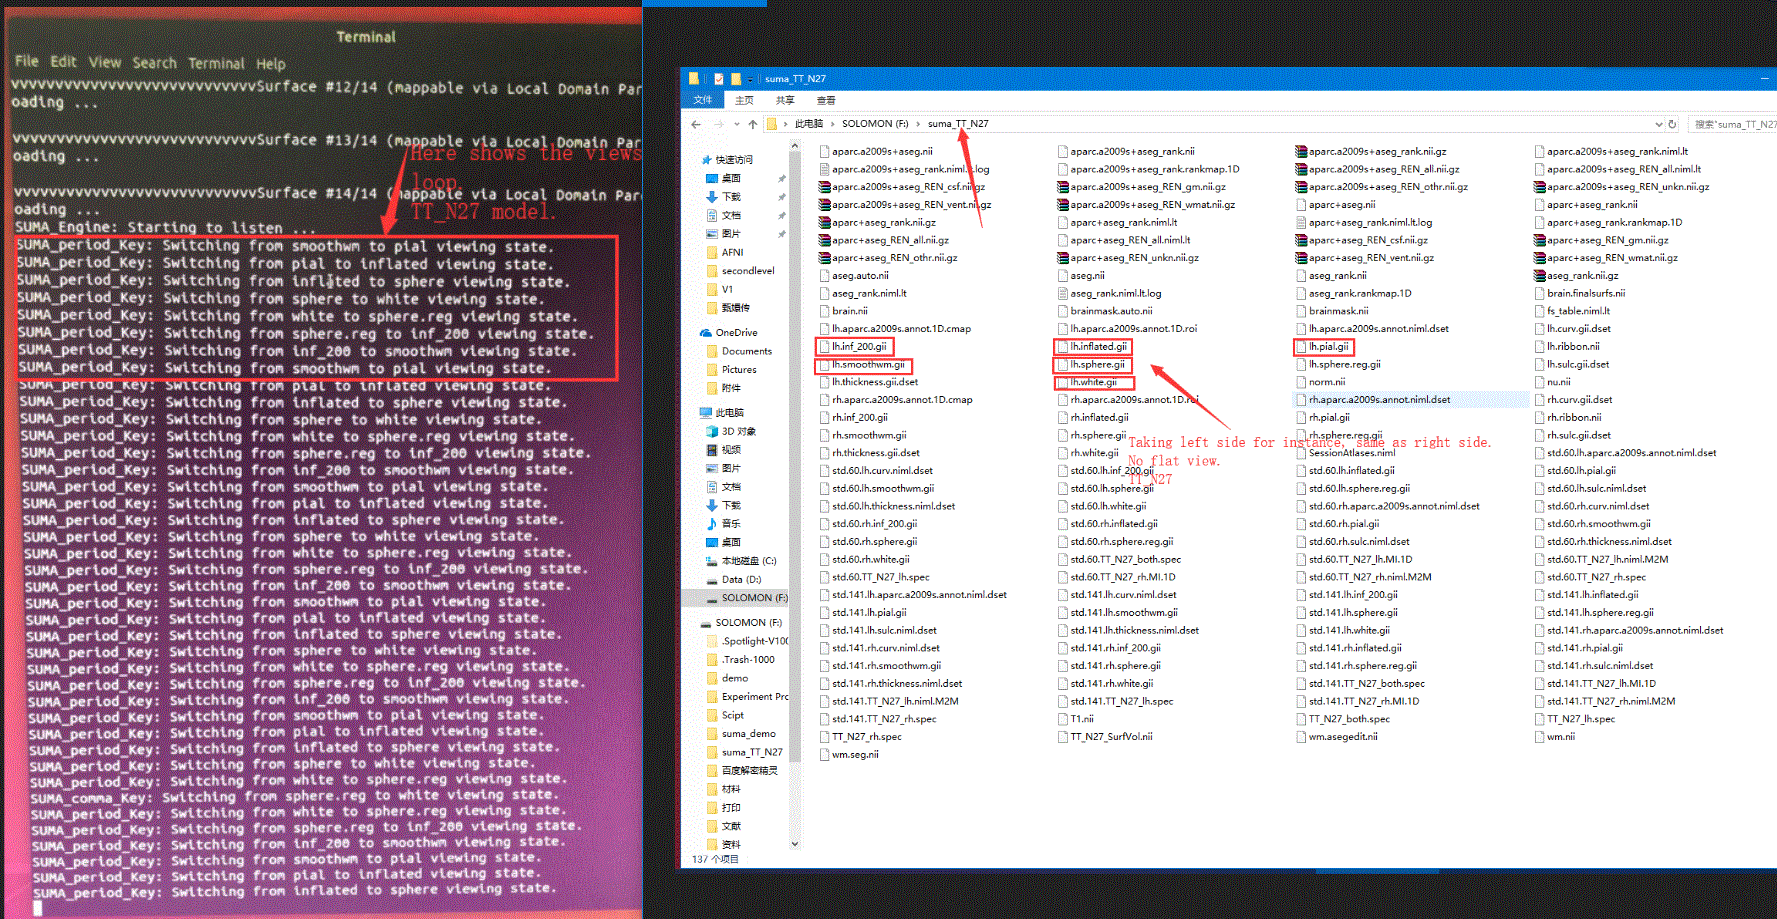Viewport: 1777px width, 919px height.
Task: Click the 音乐 music note icon in sidebar
Action: tap(712, 524)
